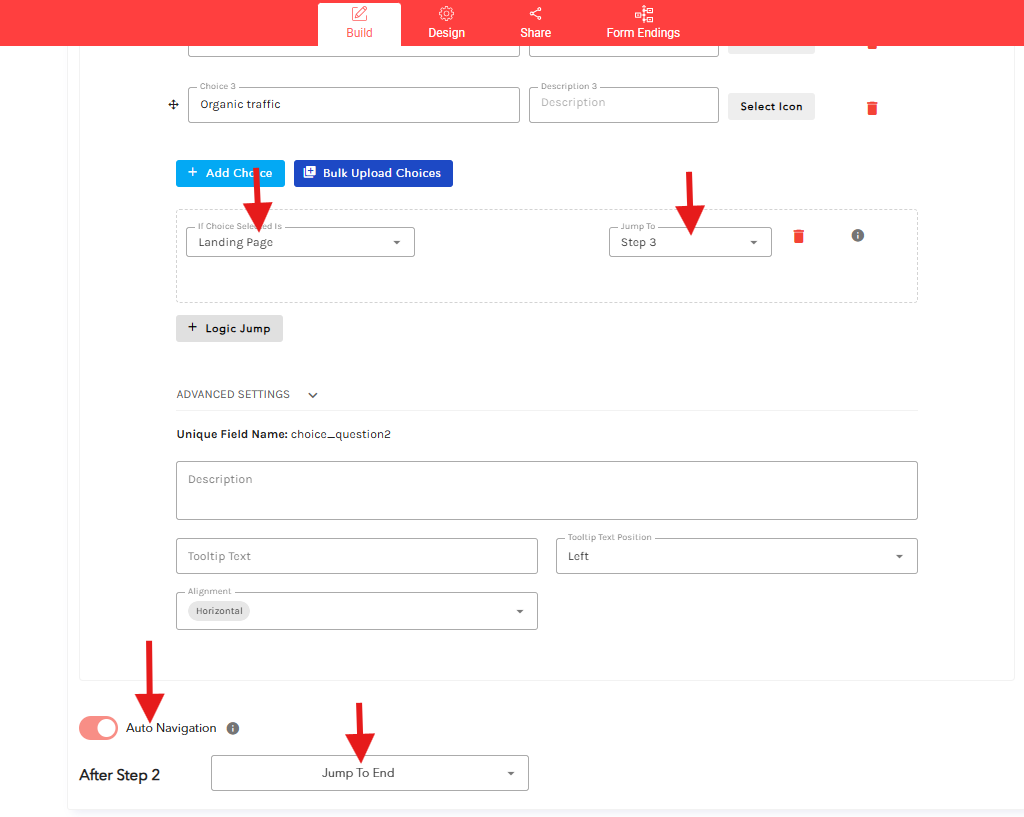Delete Choice 3 using its trash icon
Image resolution: width=1024 pixels, height=817 pixels.
click(x=871, y=108)
